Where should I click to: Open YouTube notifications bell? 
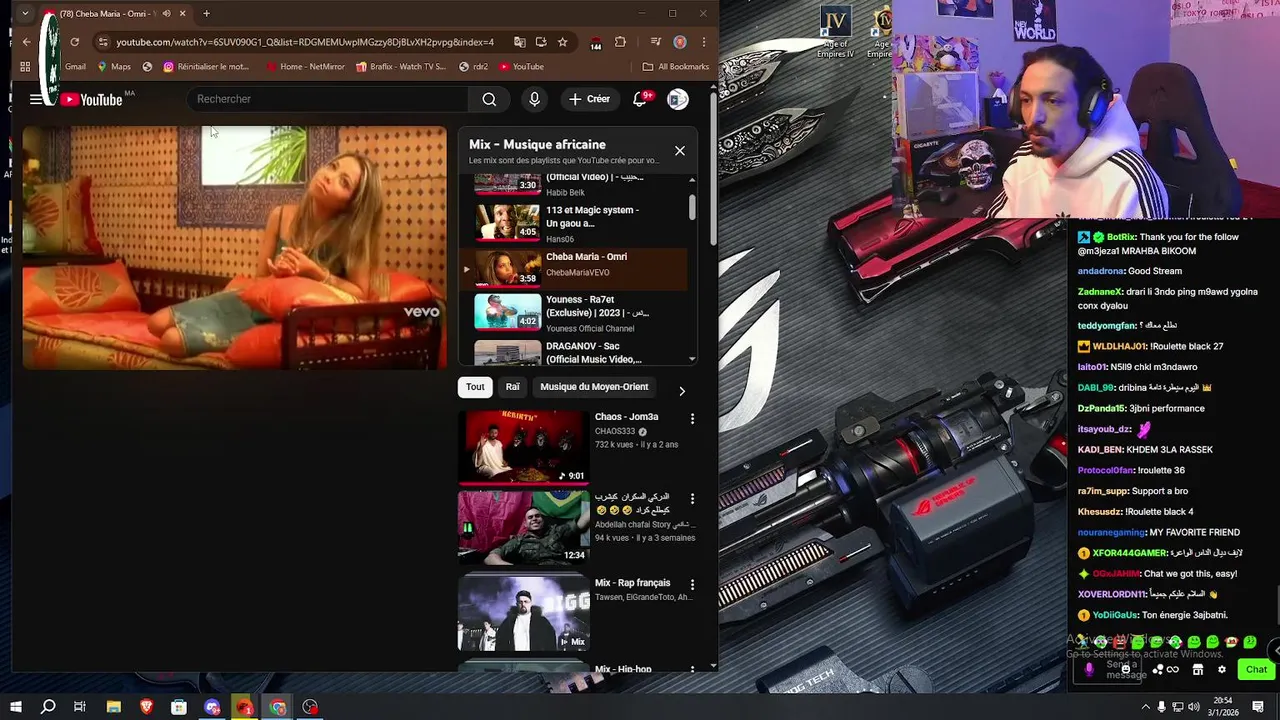(x=640, y=99)
